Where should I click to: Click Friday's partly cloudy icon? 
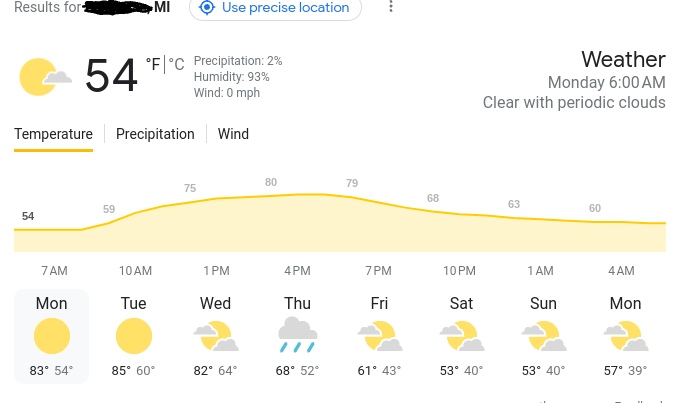[380, 336]
